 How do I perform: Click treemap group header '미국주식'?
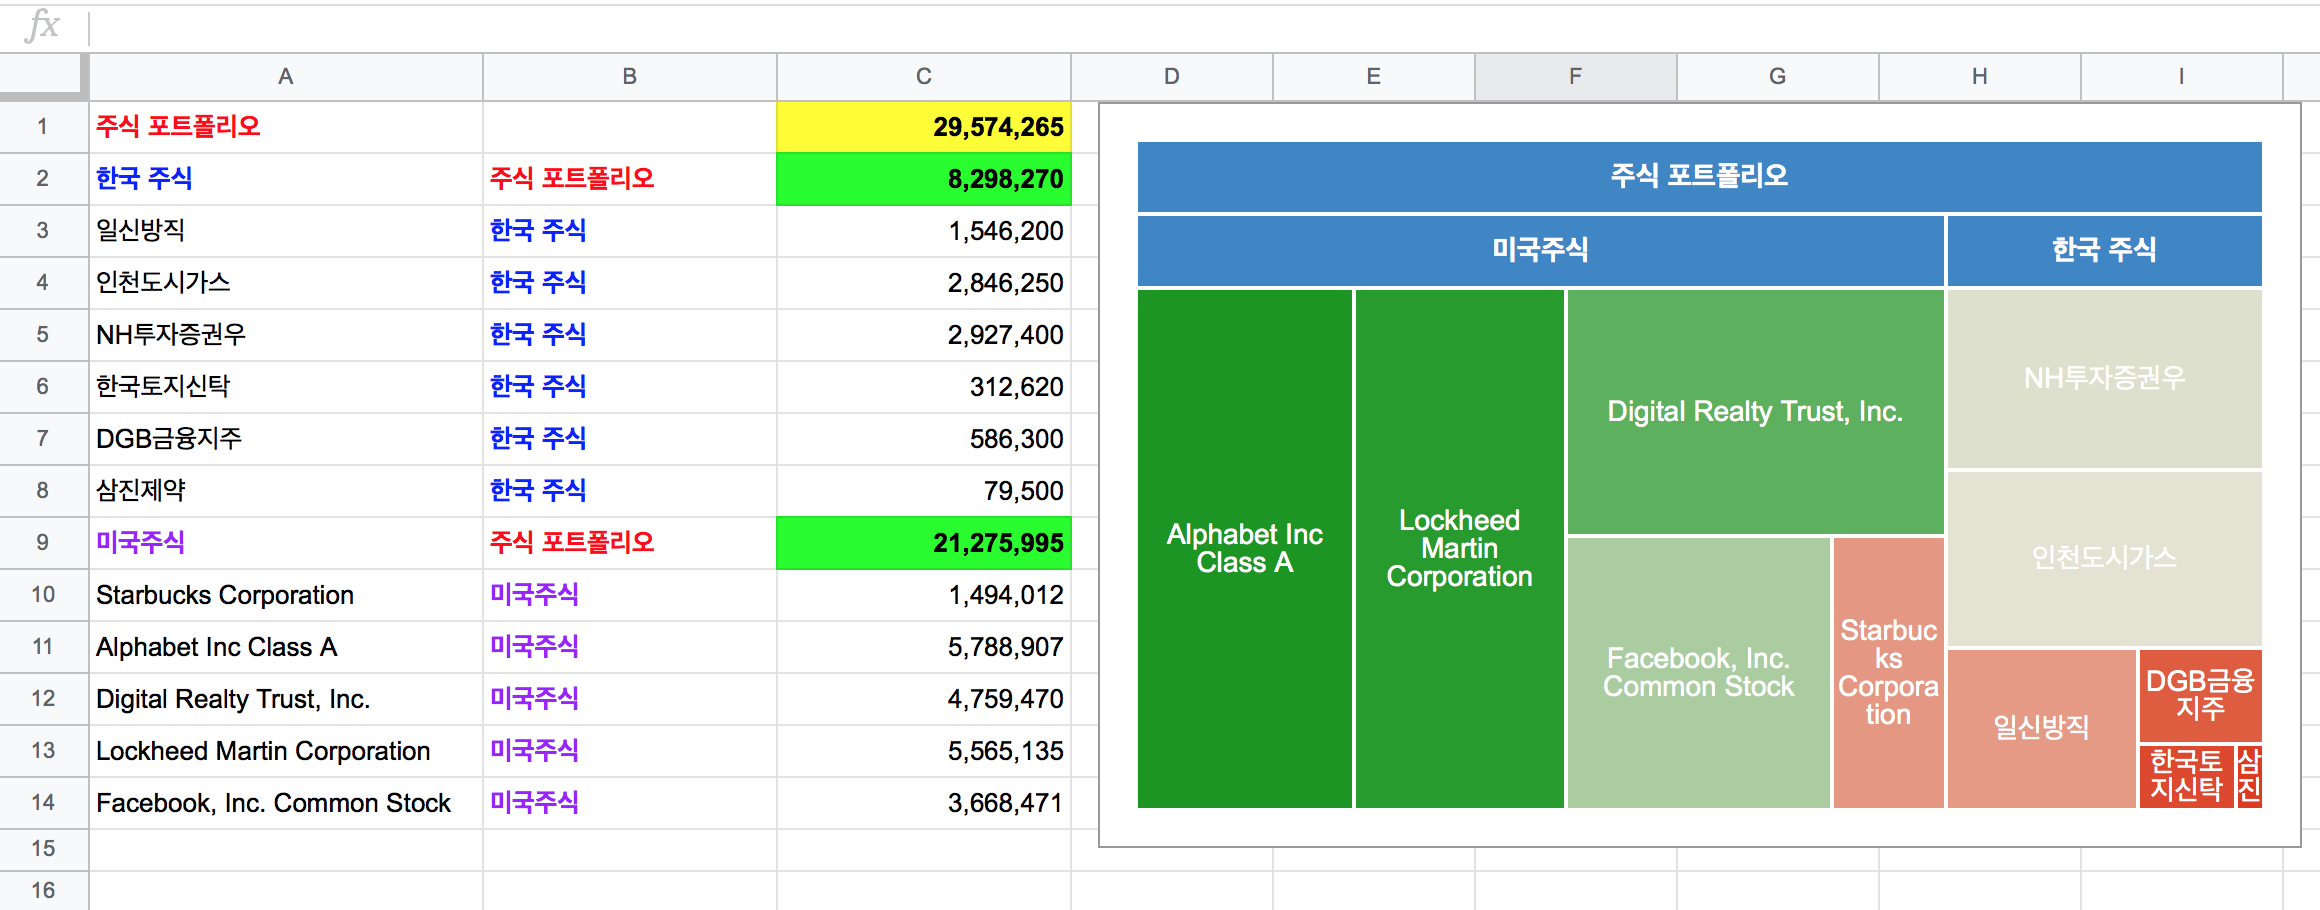point(1540,250)
